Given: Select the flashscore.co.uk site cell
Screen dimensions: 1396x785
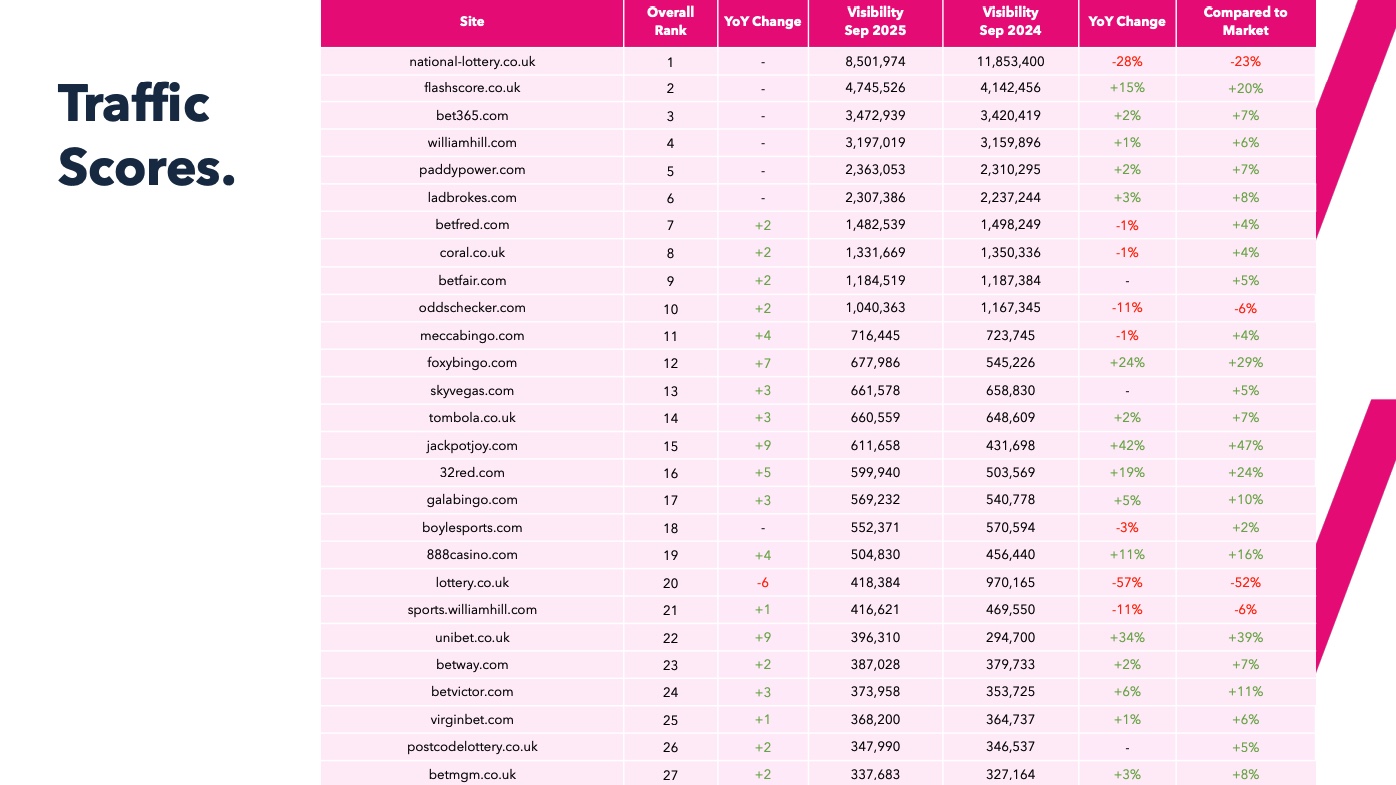Looking at the screenshot, I should tap(472, 88).
